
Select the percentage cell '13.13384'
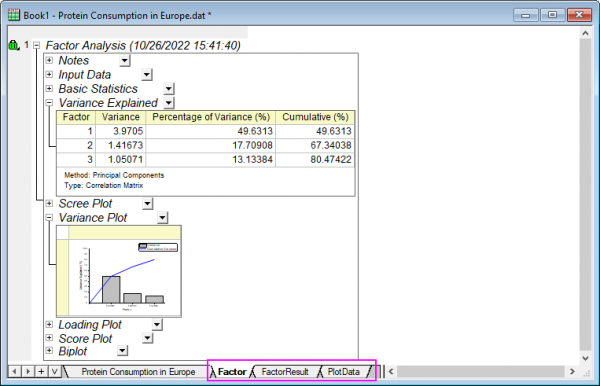tap(211, 160)
